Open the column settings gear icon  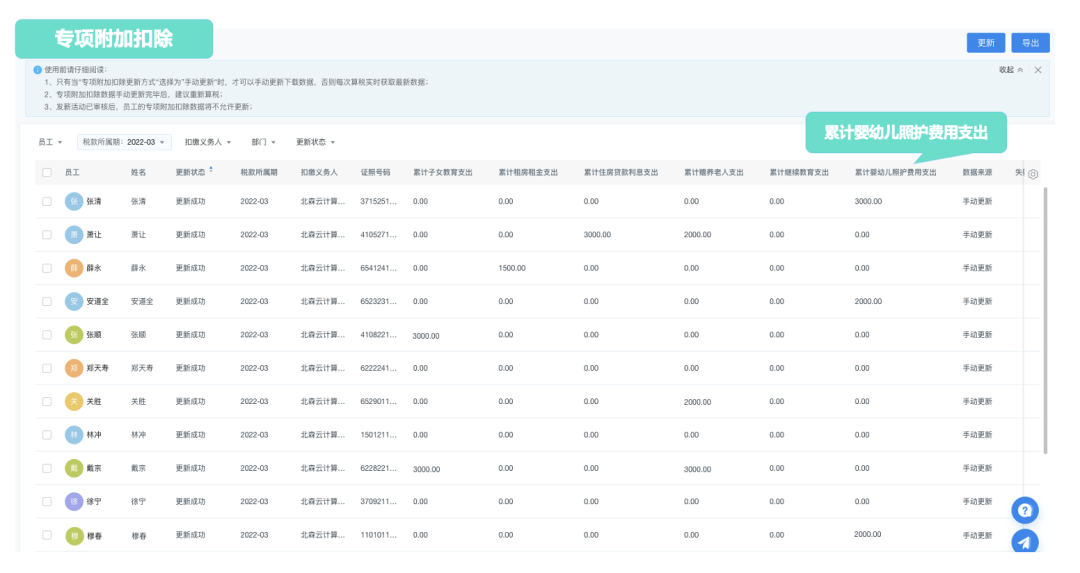tap(1032, 174)
